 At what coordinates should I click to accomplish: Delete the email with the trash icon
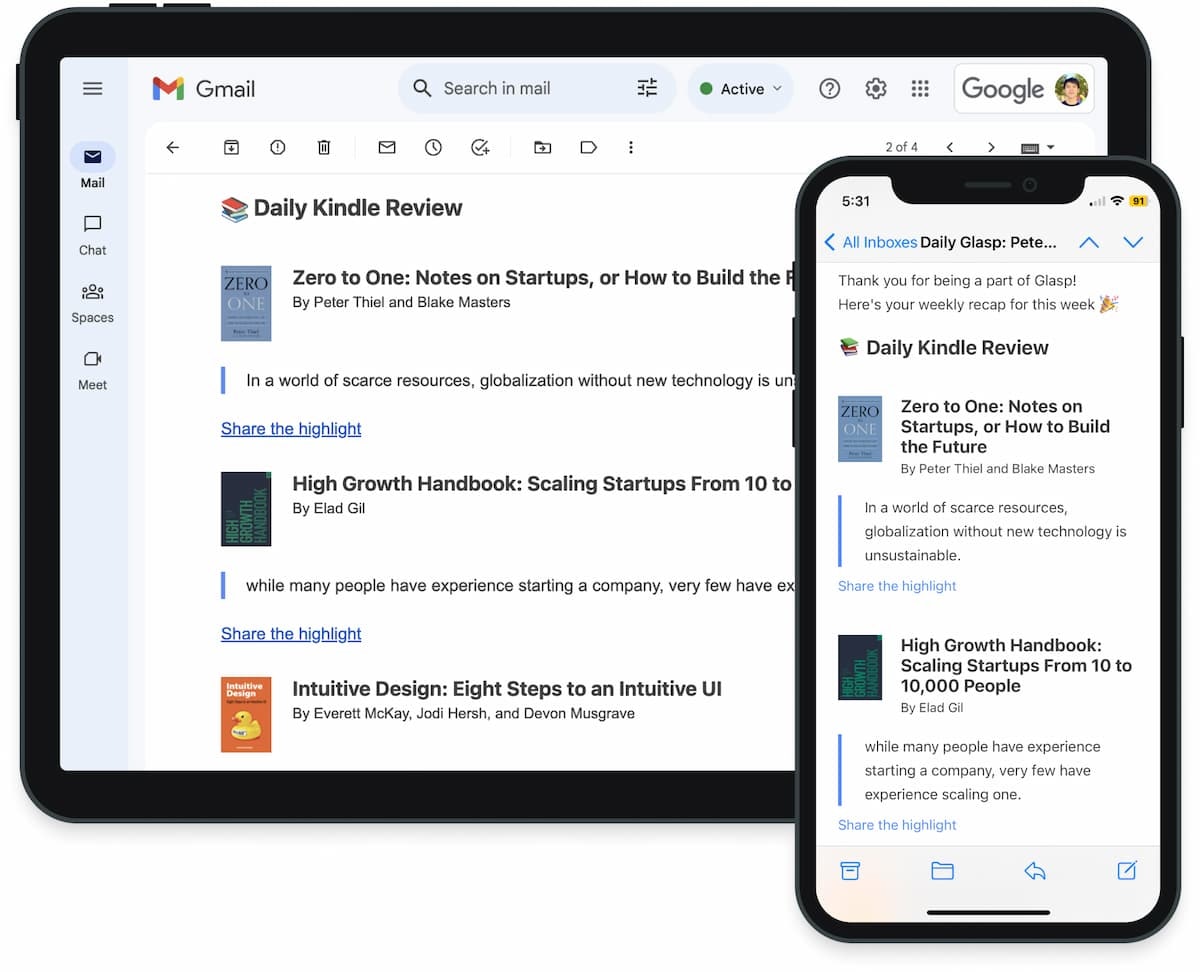click(x=324, y=147)
